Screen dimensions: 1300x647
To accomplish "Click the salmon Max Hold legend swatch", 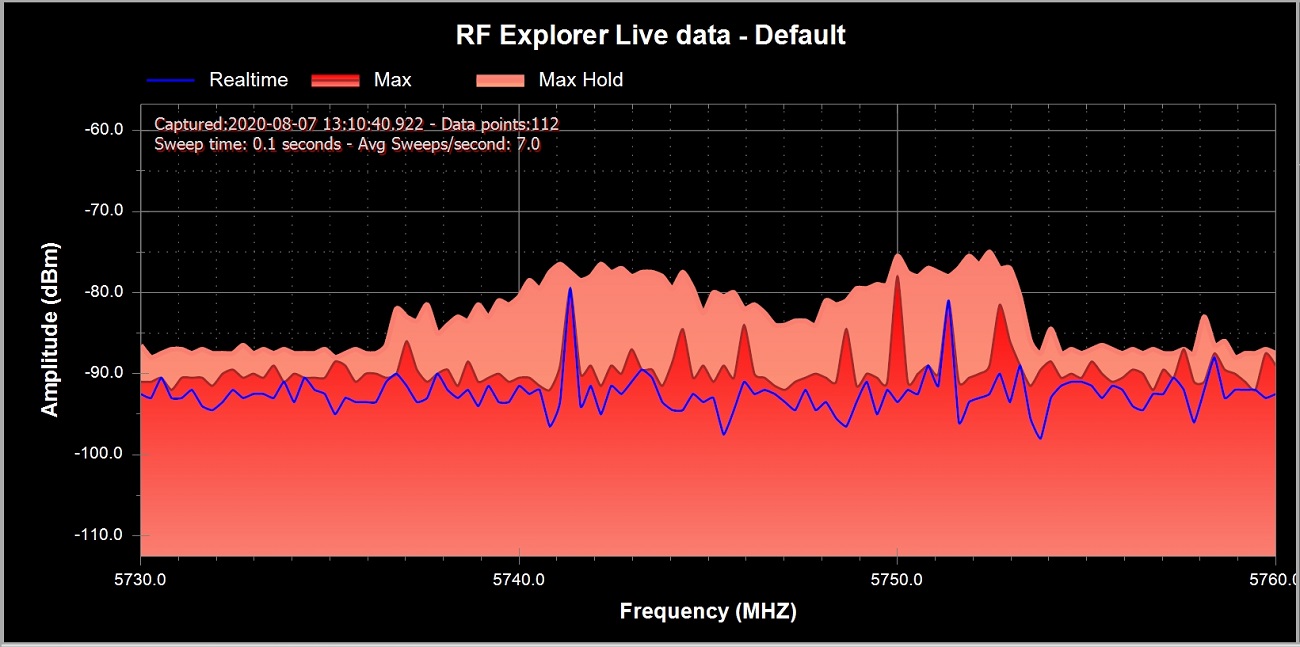I will click(x=500, y=80).
